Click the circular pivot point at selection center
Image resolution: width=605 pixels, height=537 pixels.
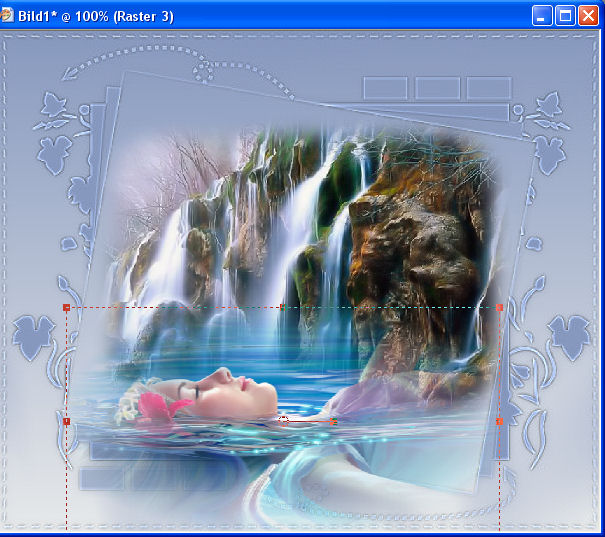click(x=283, y=421)
